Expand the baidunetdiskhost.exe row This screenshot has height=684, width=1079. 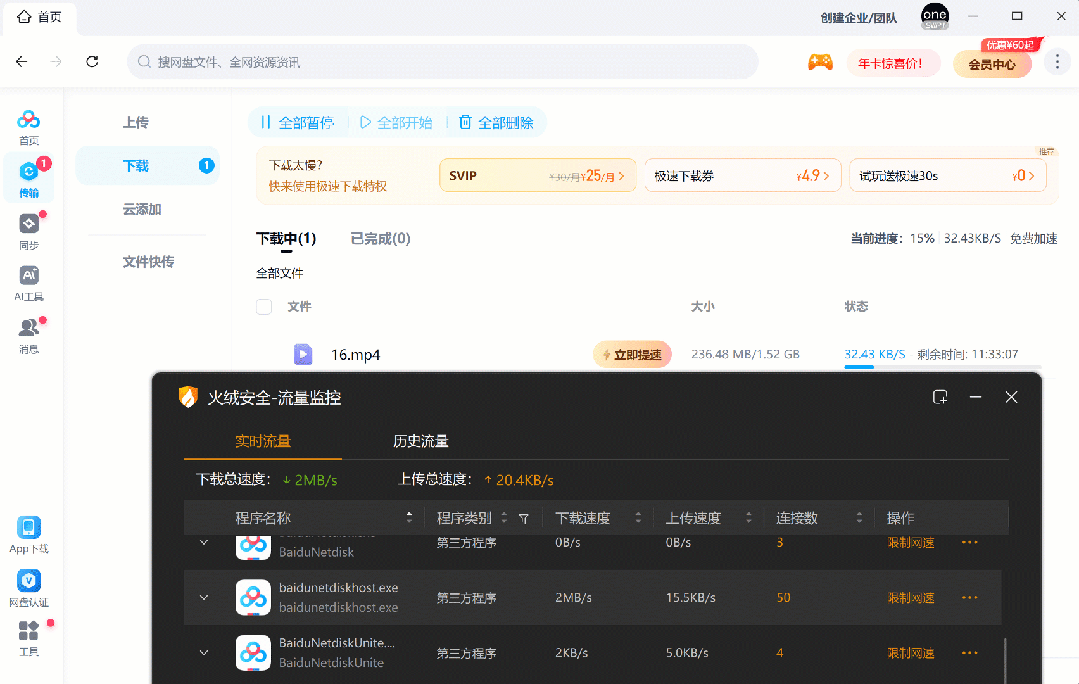204,598
